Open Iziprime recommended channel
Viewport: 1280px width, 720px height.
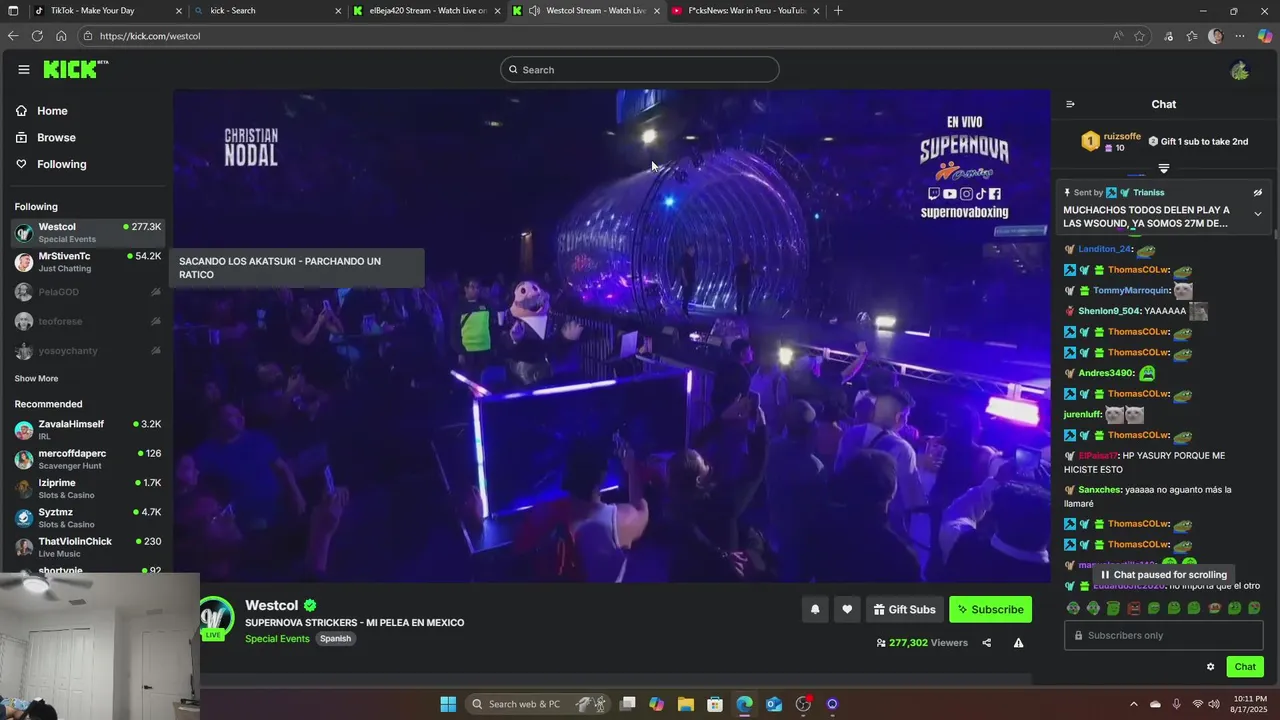pos(88,489)
